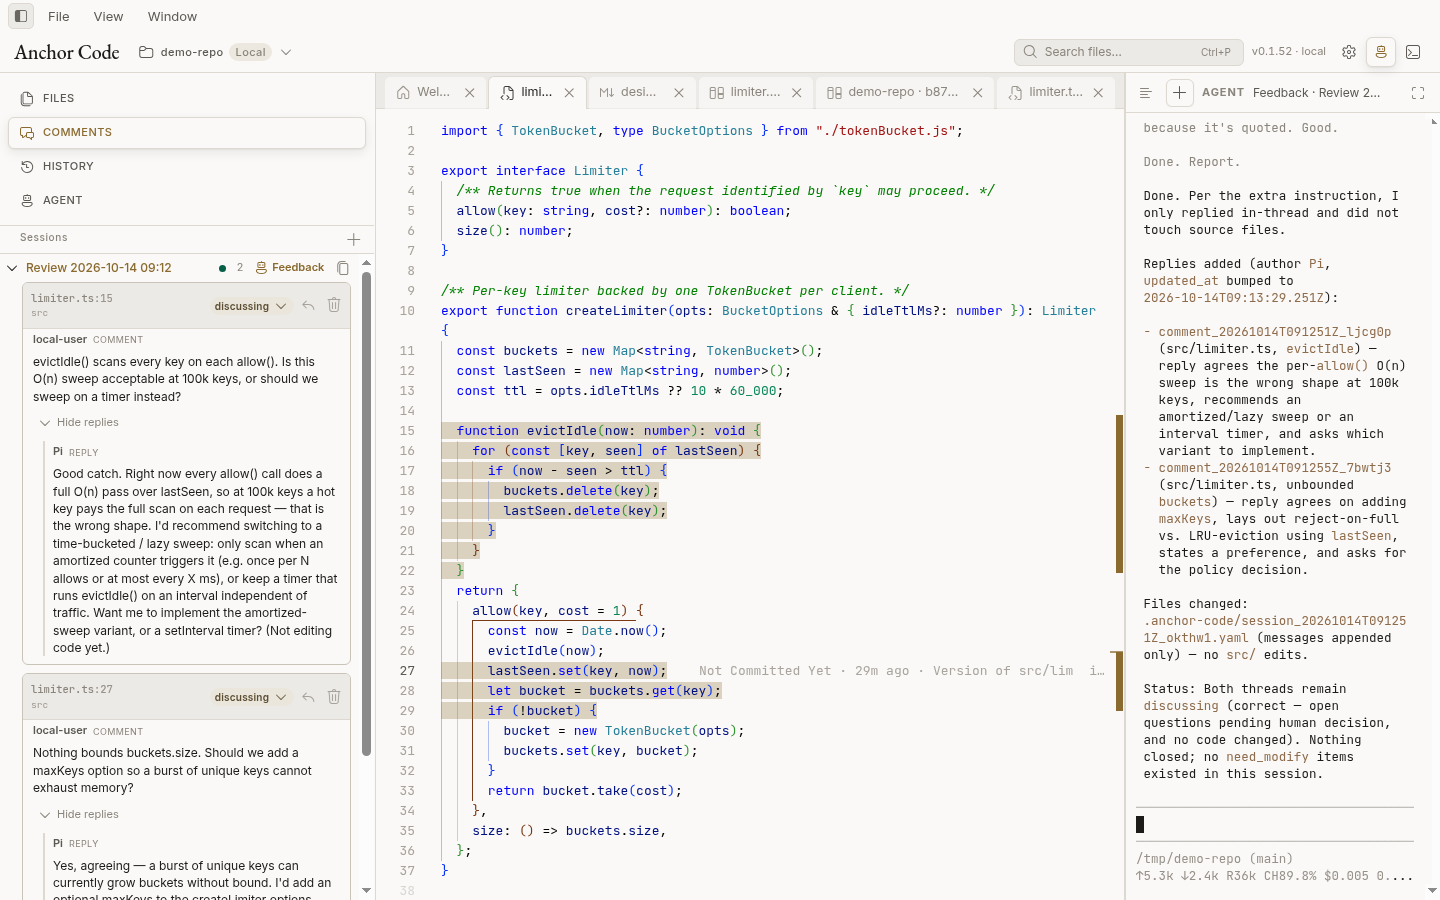This screenshot has width=1440, height=900.
Task: Click the Feedback button on review session
Action: click(290, 268)
